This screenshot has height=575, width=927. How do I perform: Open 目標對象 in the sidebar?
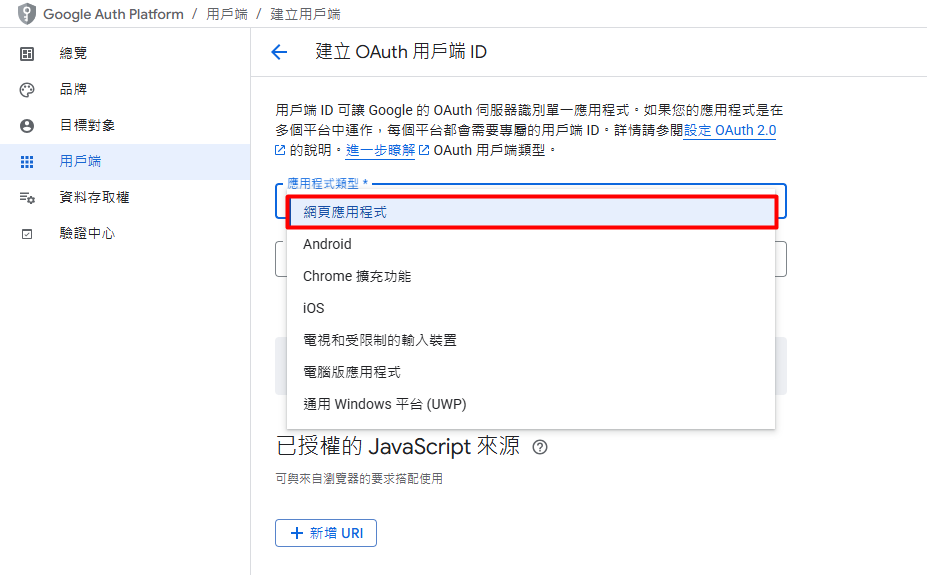[x=125, y=126]
